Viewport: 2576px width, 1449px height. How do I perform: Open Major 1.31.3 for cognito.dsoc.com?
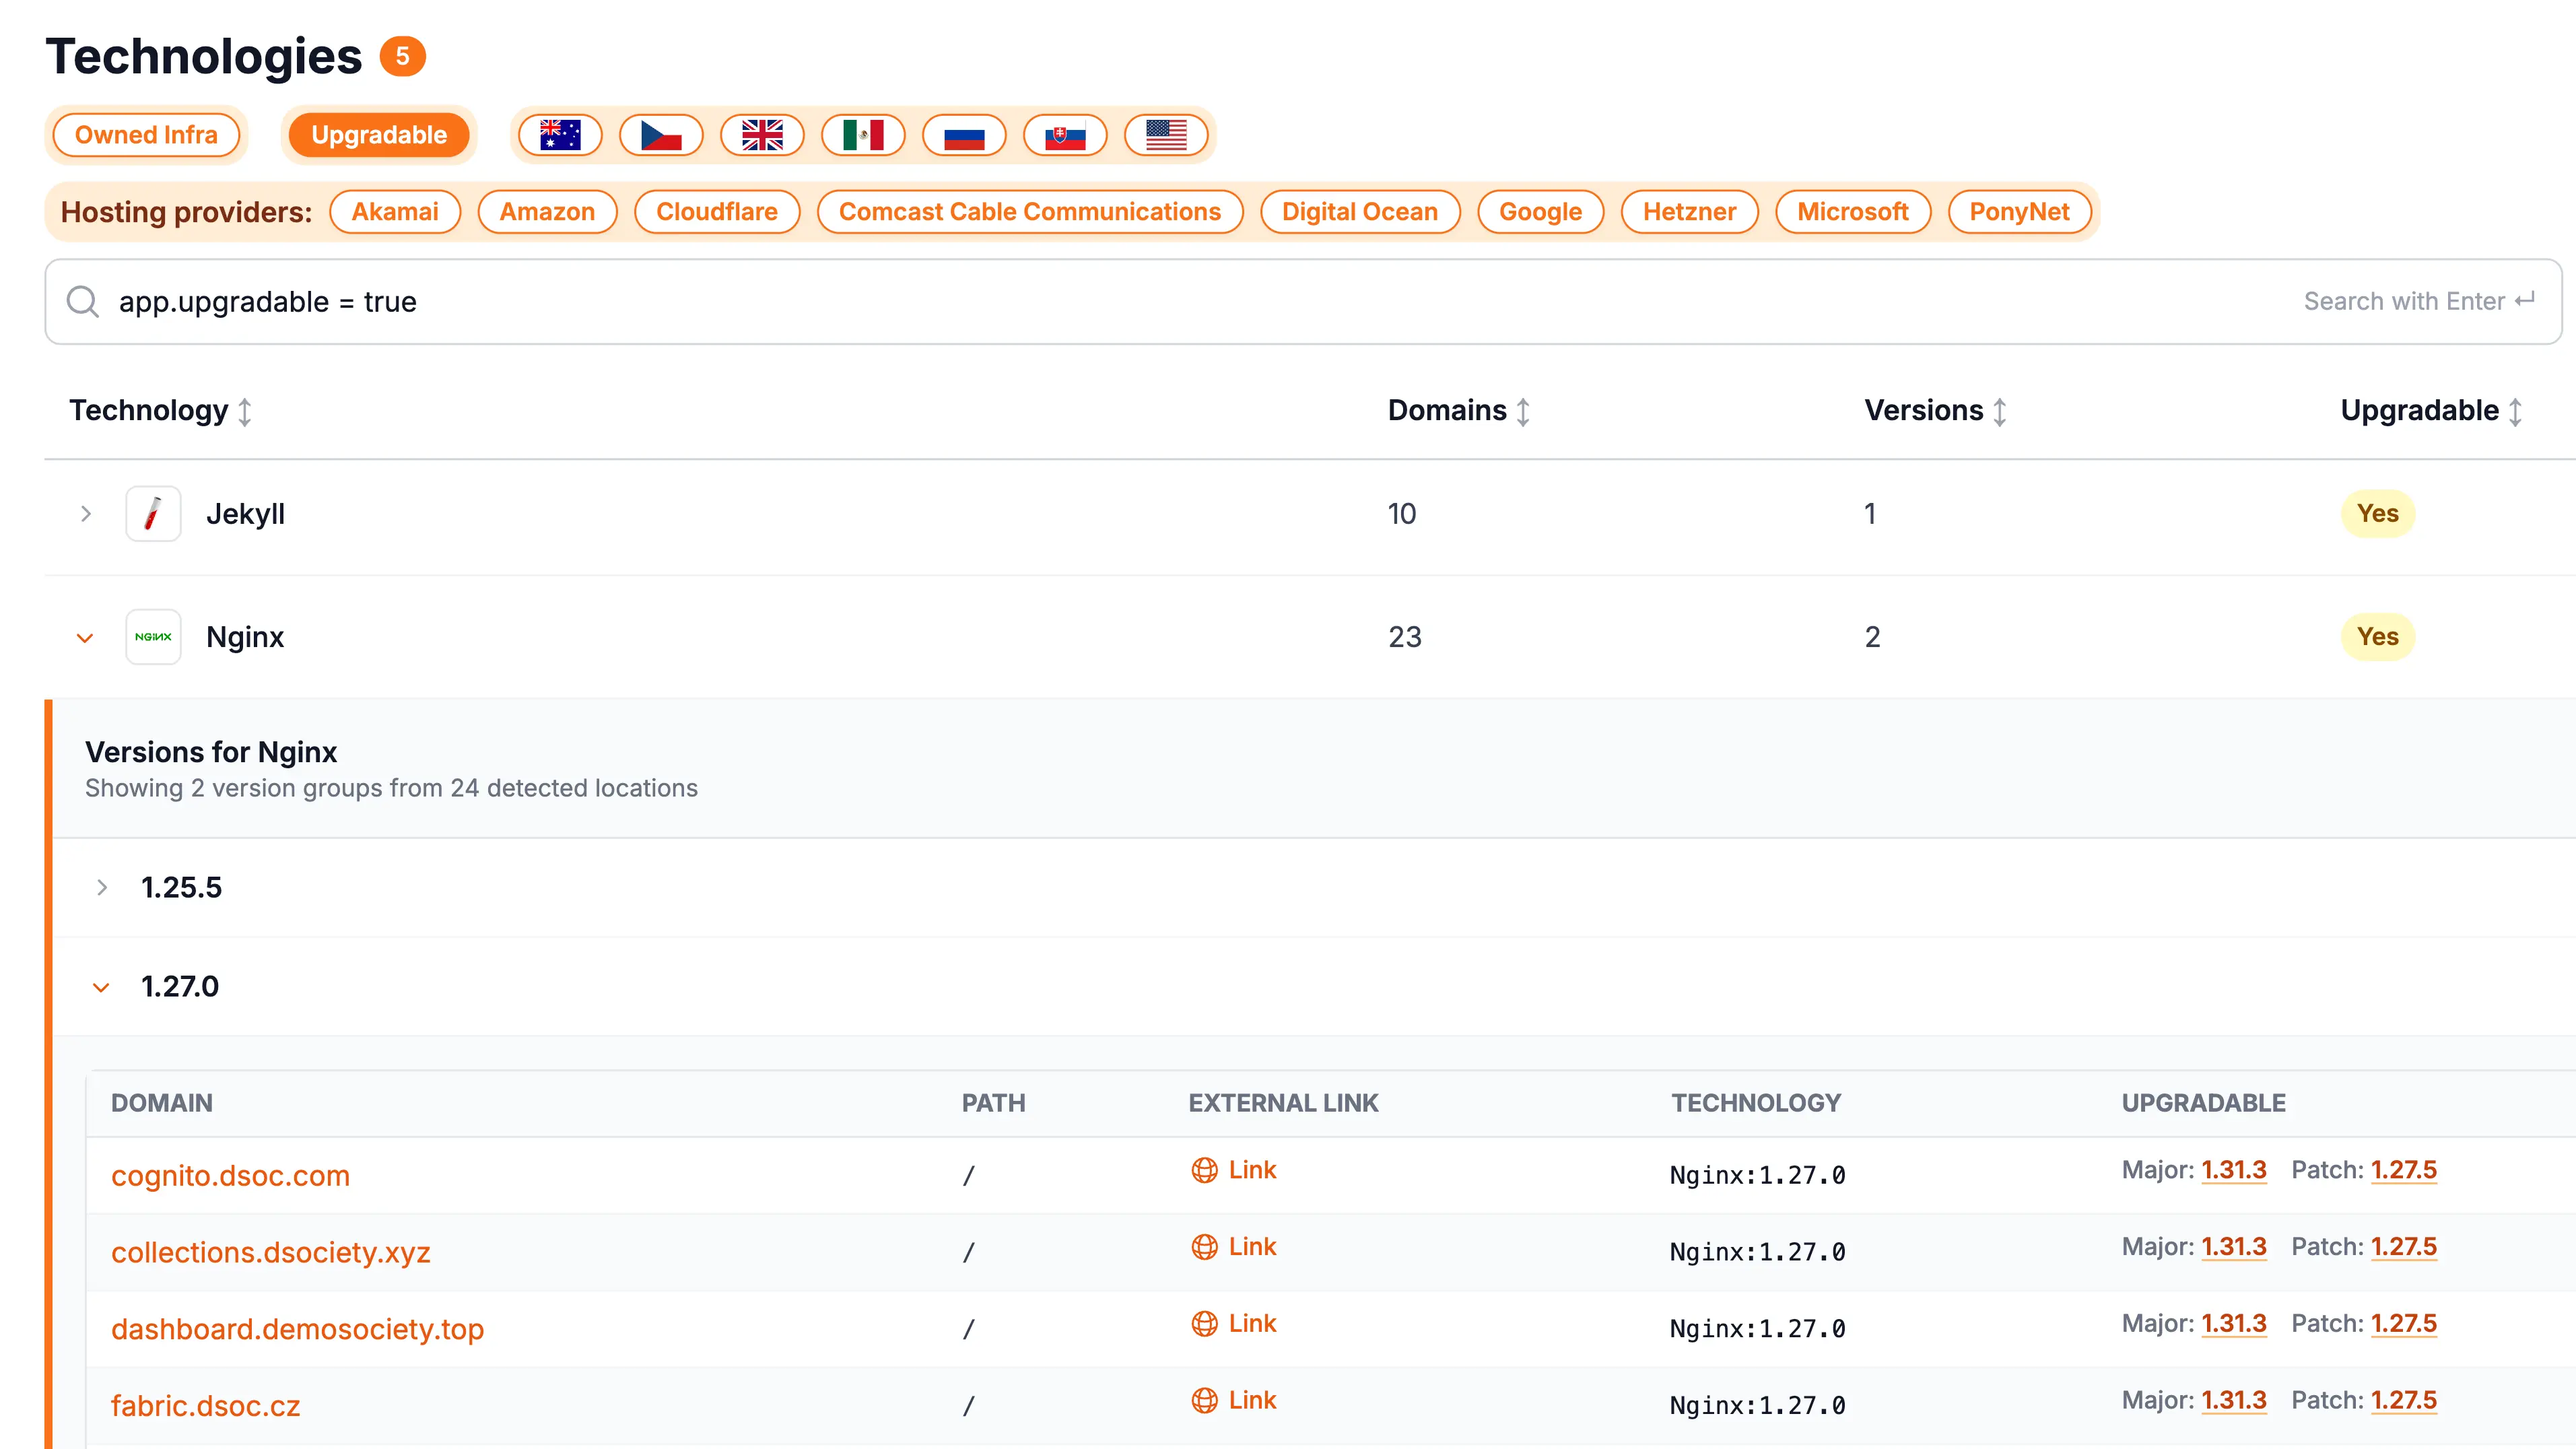point(2233,1170)
